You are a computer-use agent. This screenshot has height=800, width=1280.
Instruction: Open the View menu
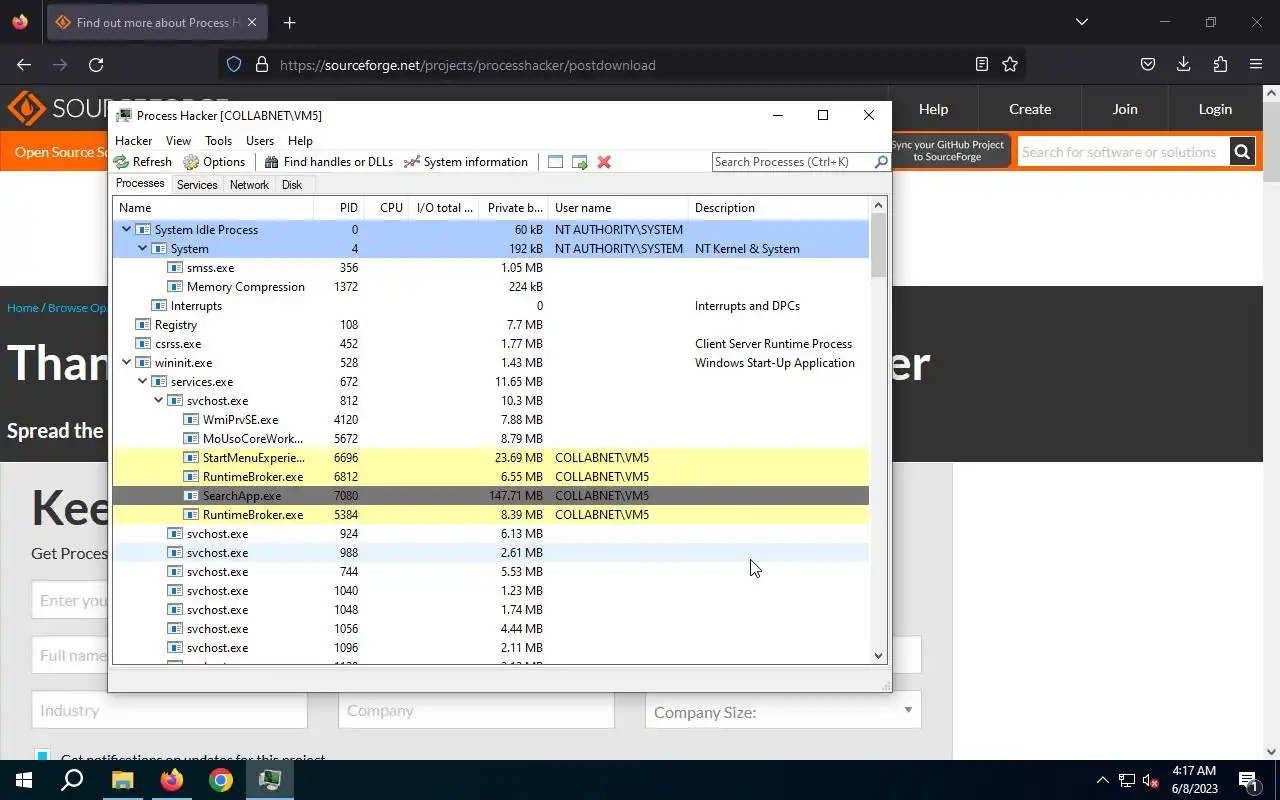click(178, 141)
